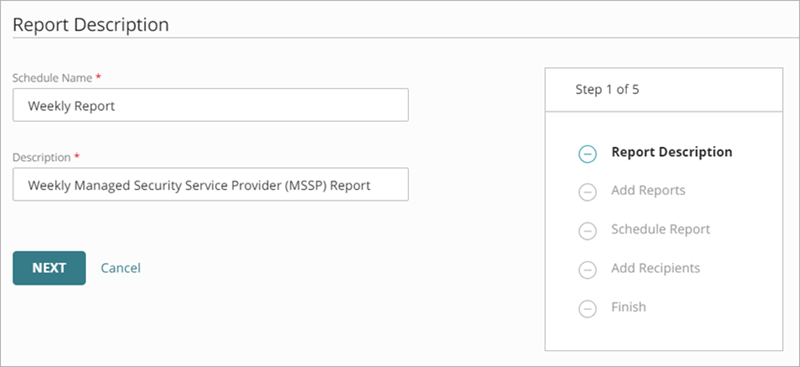Image resolution: width=800 pixels, height=367 pixels.
Task: Select the Finish step icon
Action: (x=587, y=309)
